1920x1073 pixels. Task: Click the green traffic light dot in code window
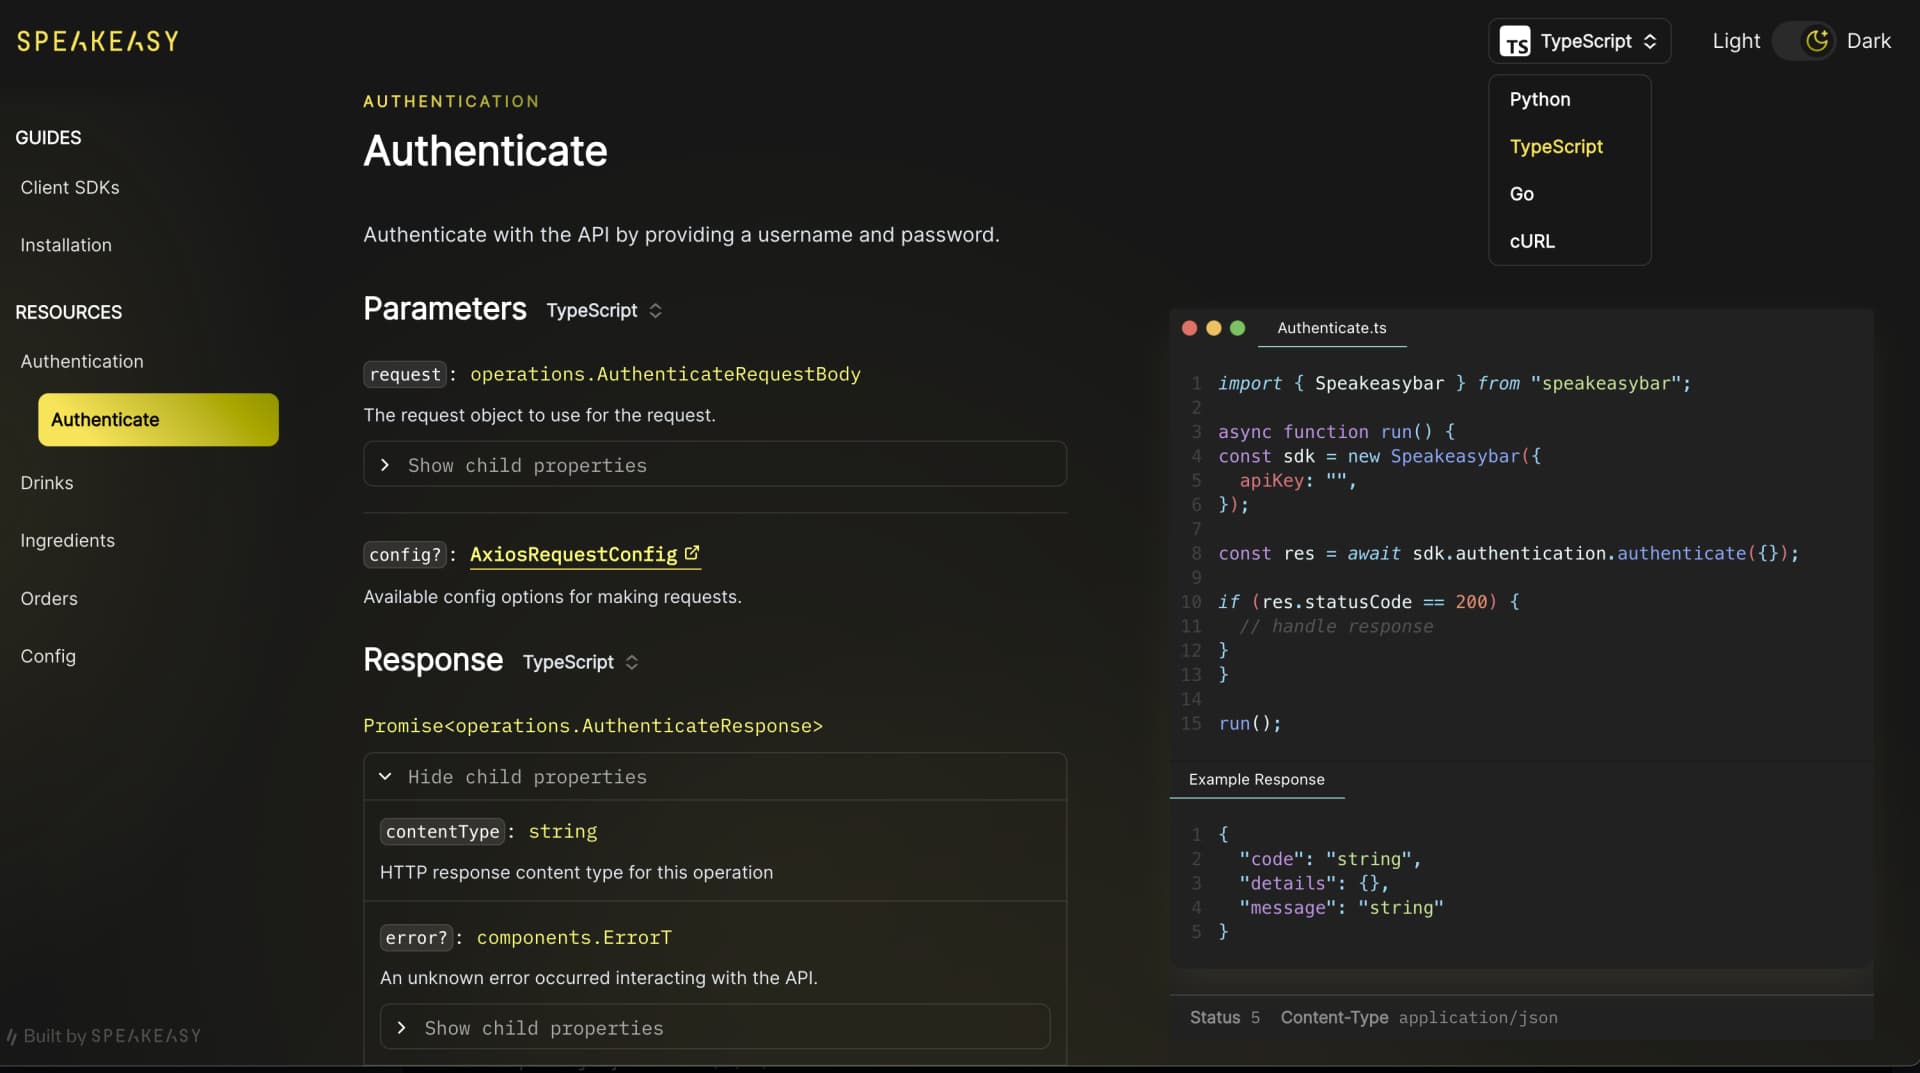point(1237,328)
